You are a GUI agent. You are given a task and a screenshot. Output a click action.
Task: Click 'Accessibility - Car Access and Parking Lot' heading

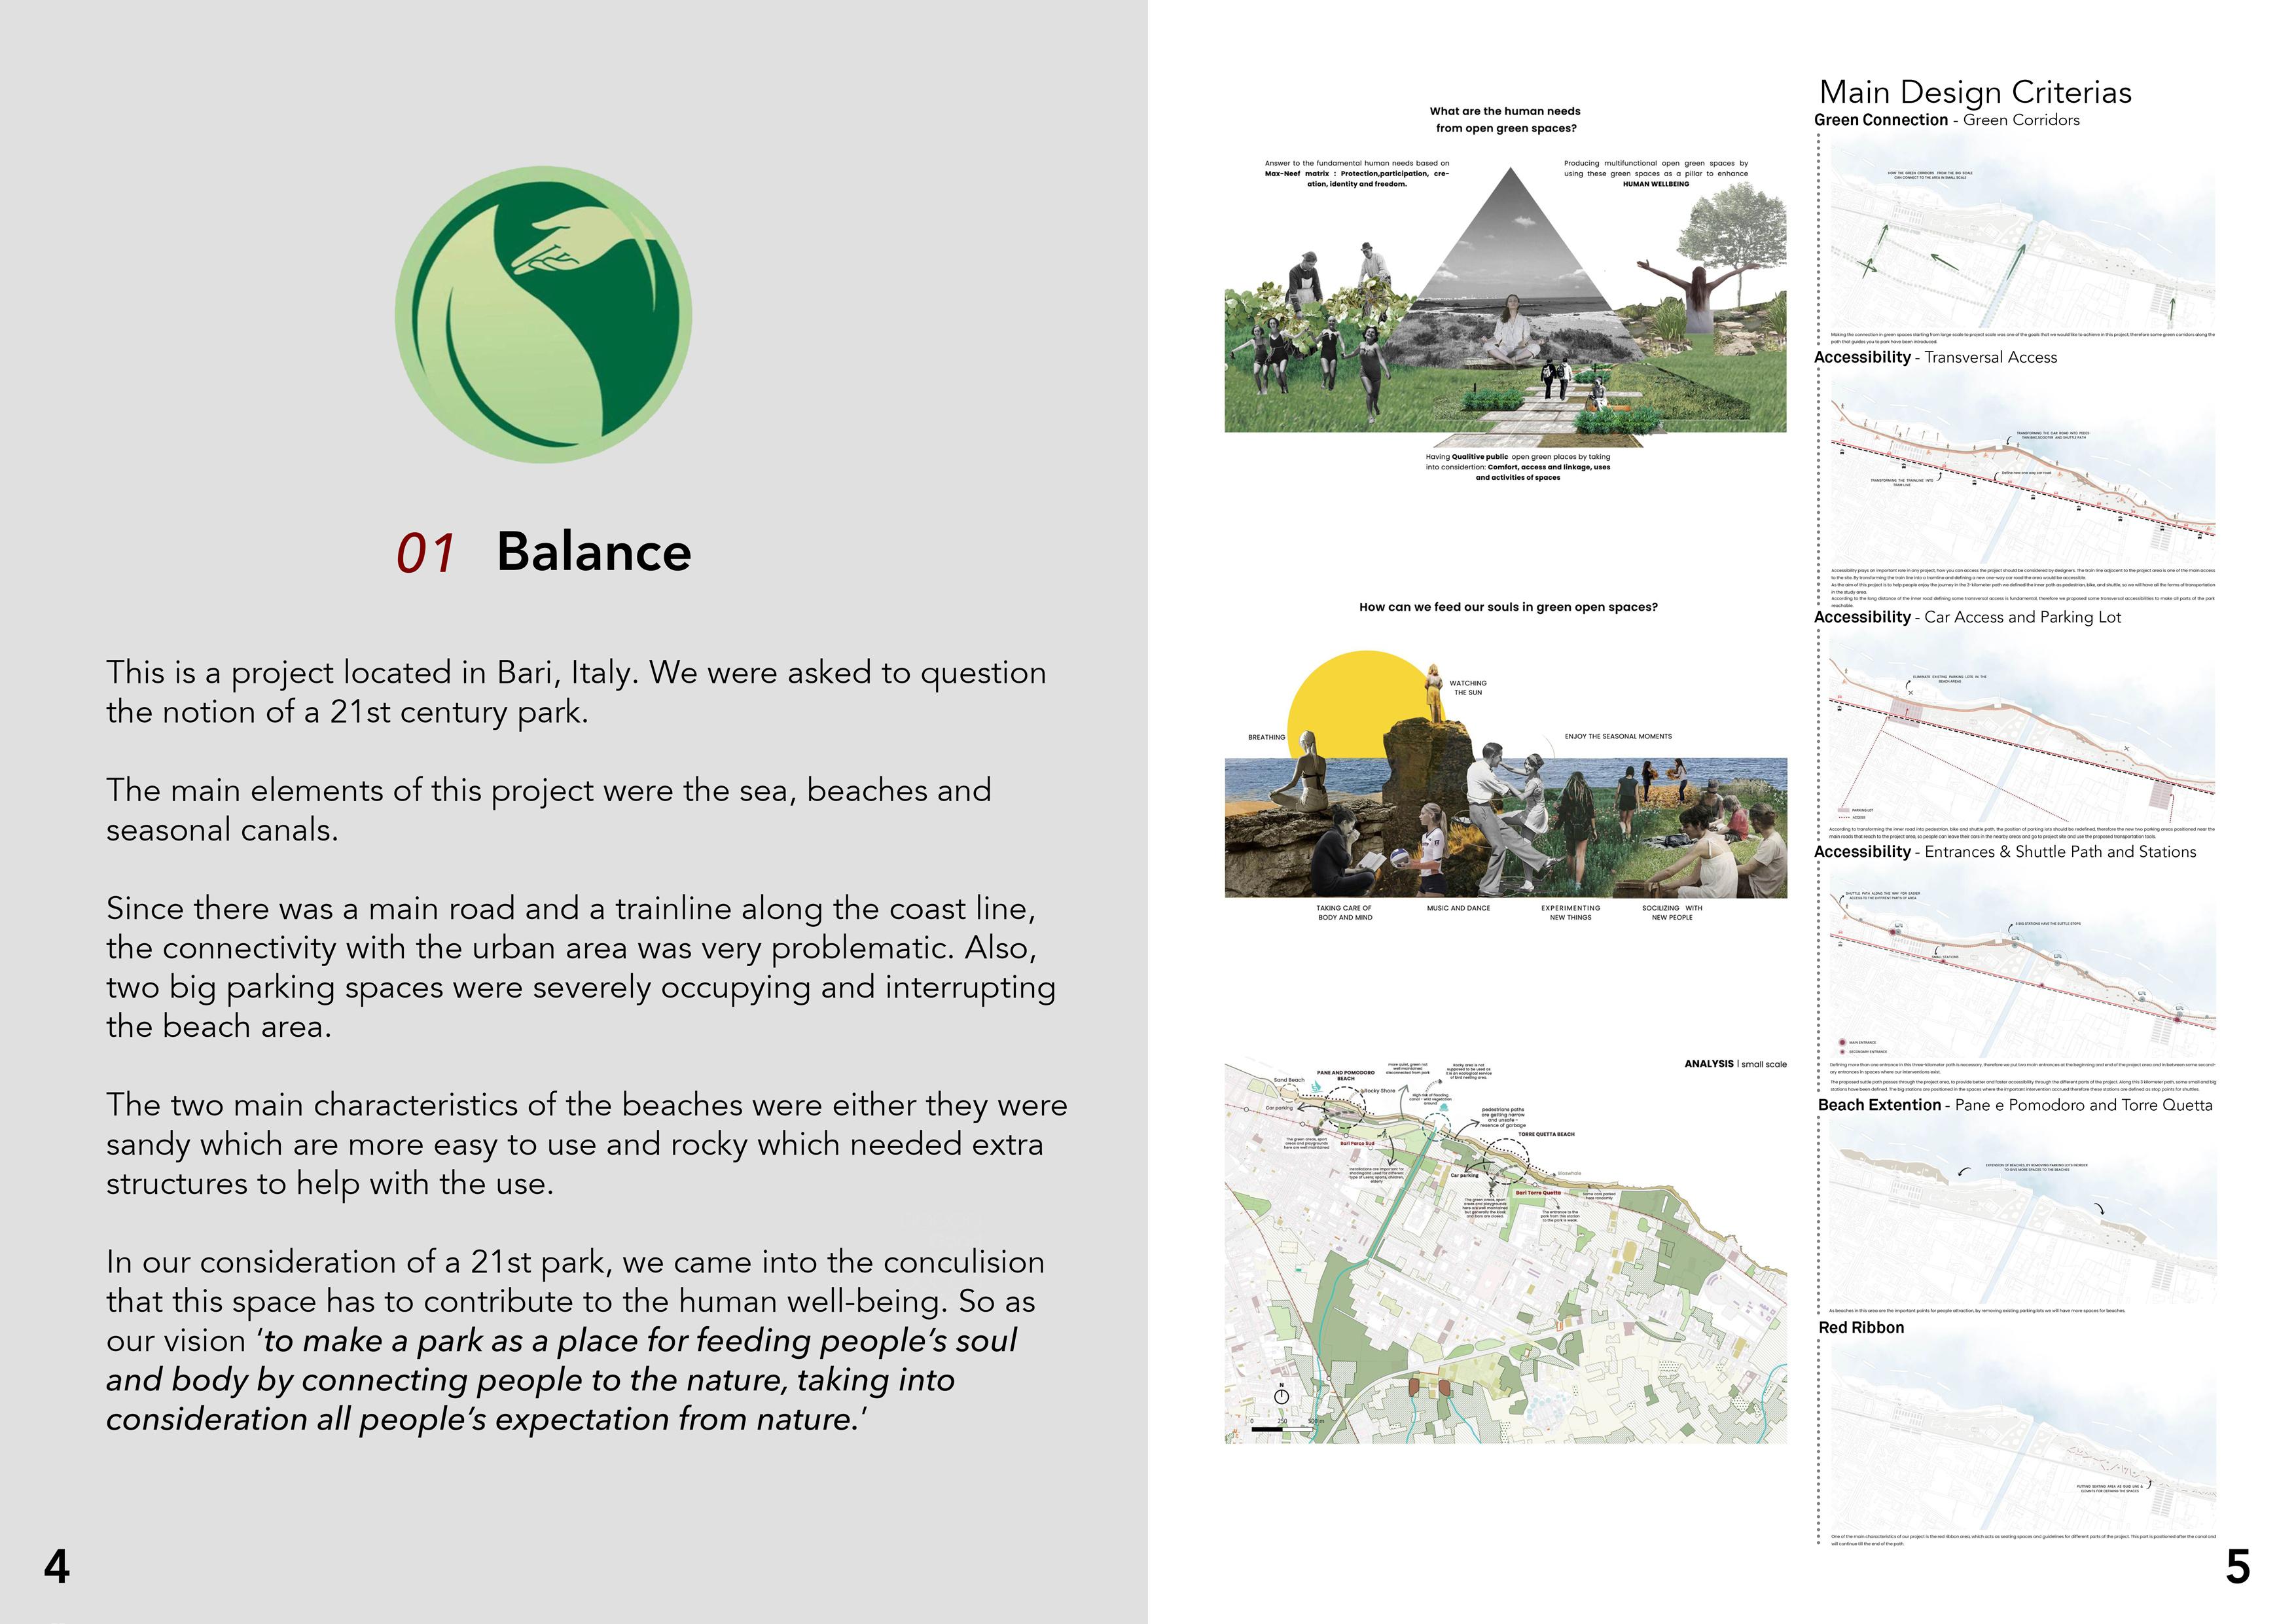pyautogui.click(x=1967, y=617)
